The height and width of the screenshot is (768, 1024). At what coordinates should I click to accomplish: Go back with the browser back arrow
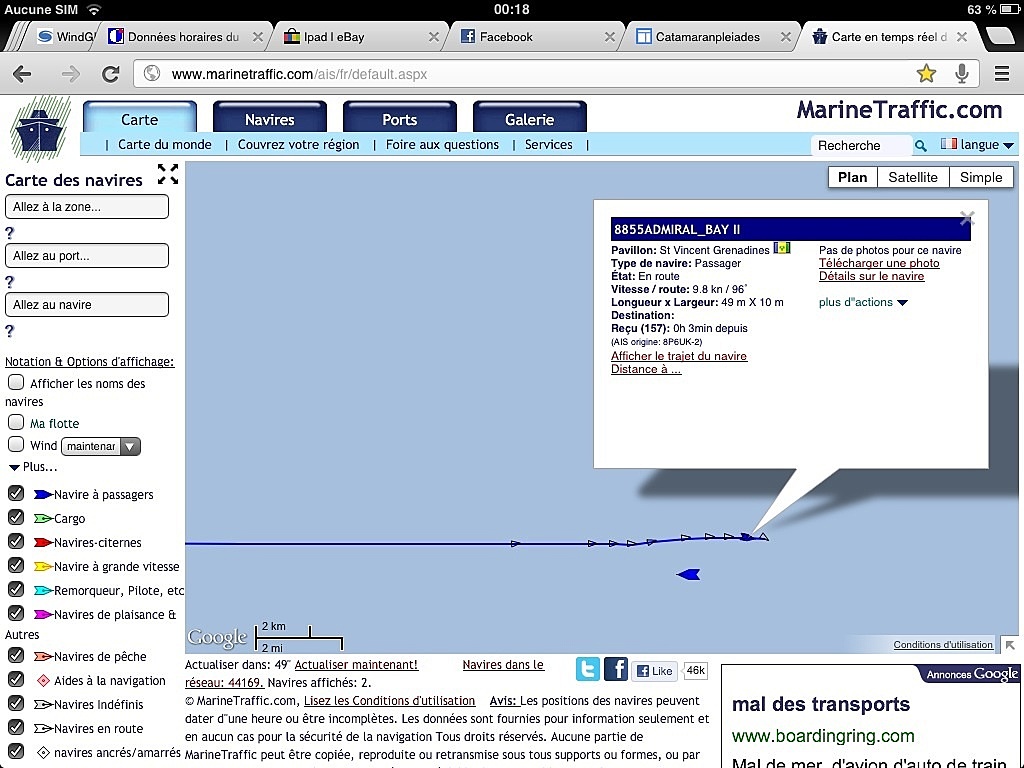(22, 74)
